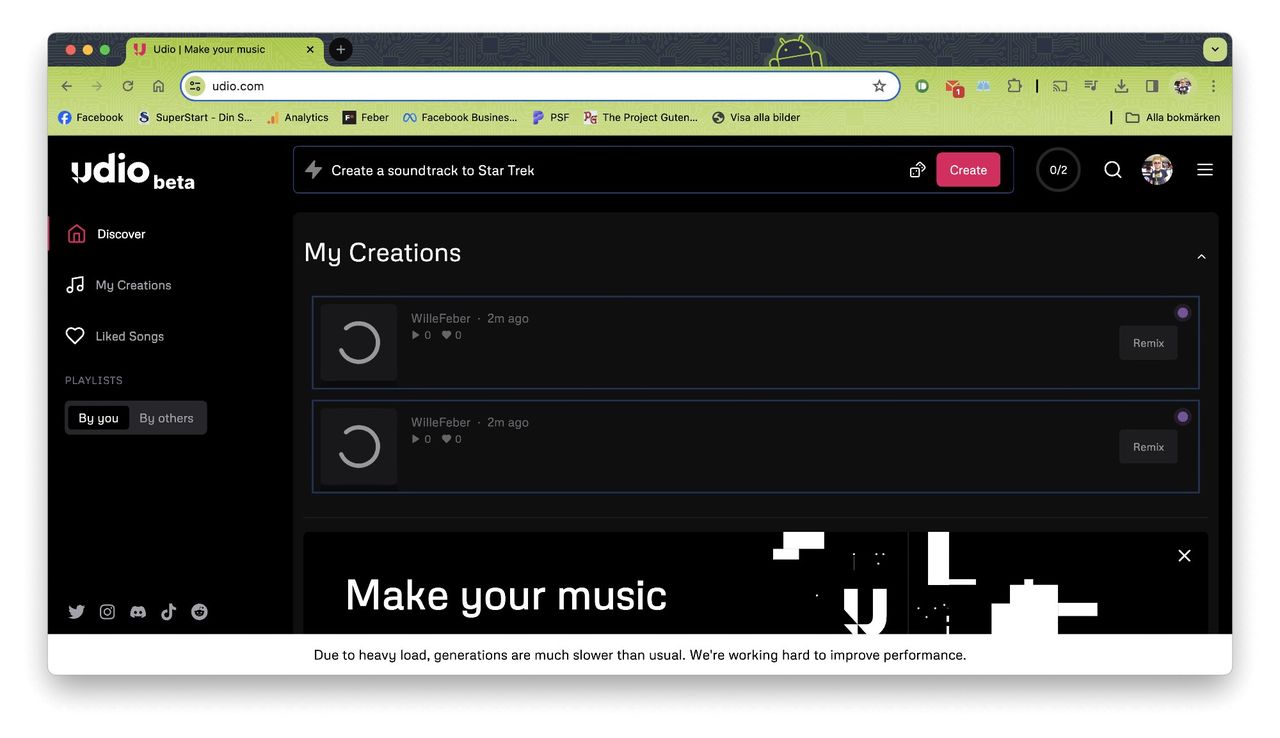Click the 0/2 generation progress circle

tap(1058, 170)
